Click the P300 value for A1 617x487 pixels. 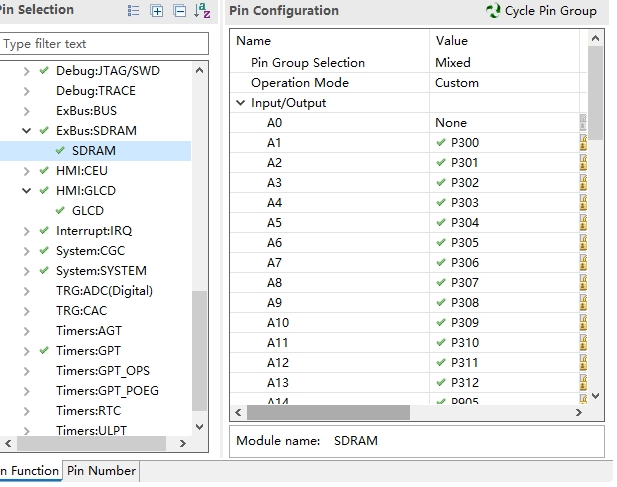[x=465, y=143]
